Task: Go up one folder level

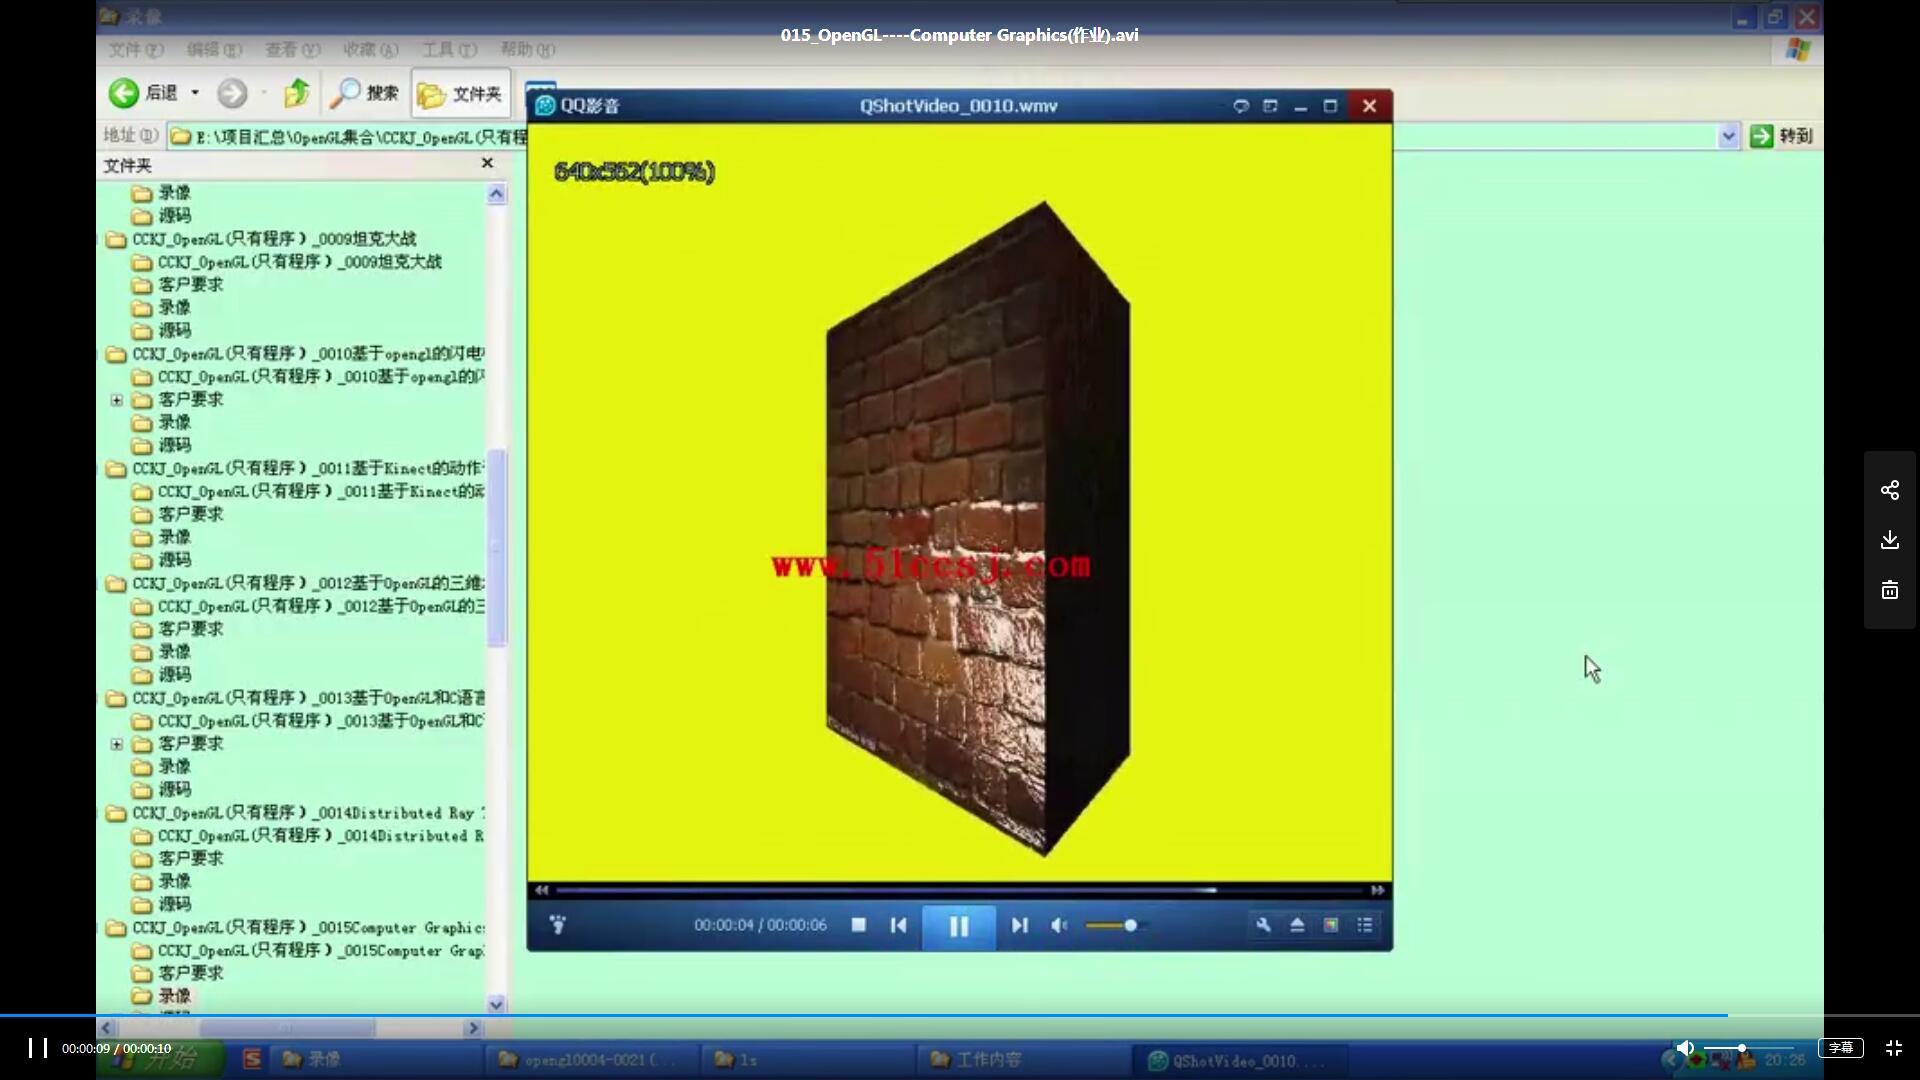Action: tap(296, 93)
